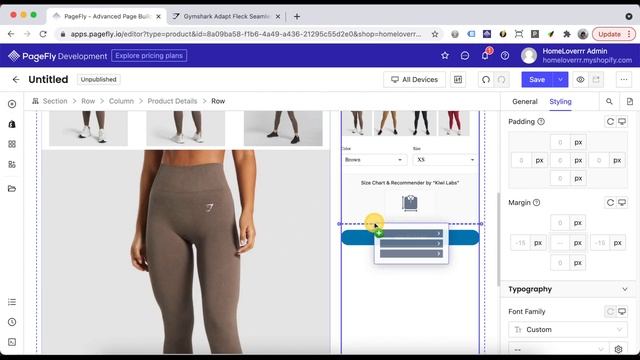The height and width of the screenshot is (360, 640).
Task: Switch to the Gymshark Adapt Fleck browser tab
Action: pyautogui.click(x=227, y=16)
